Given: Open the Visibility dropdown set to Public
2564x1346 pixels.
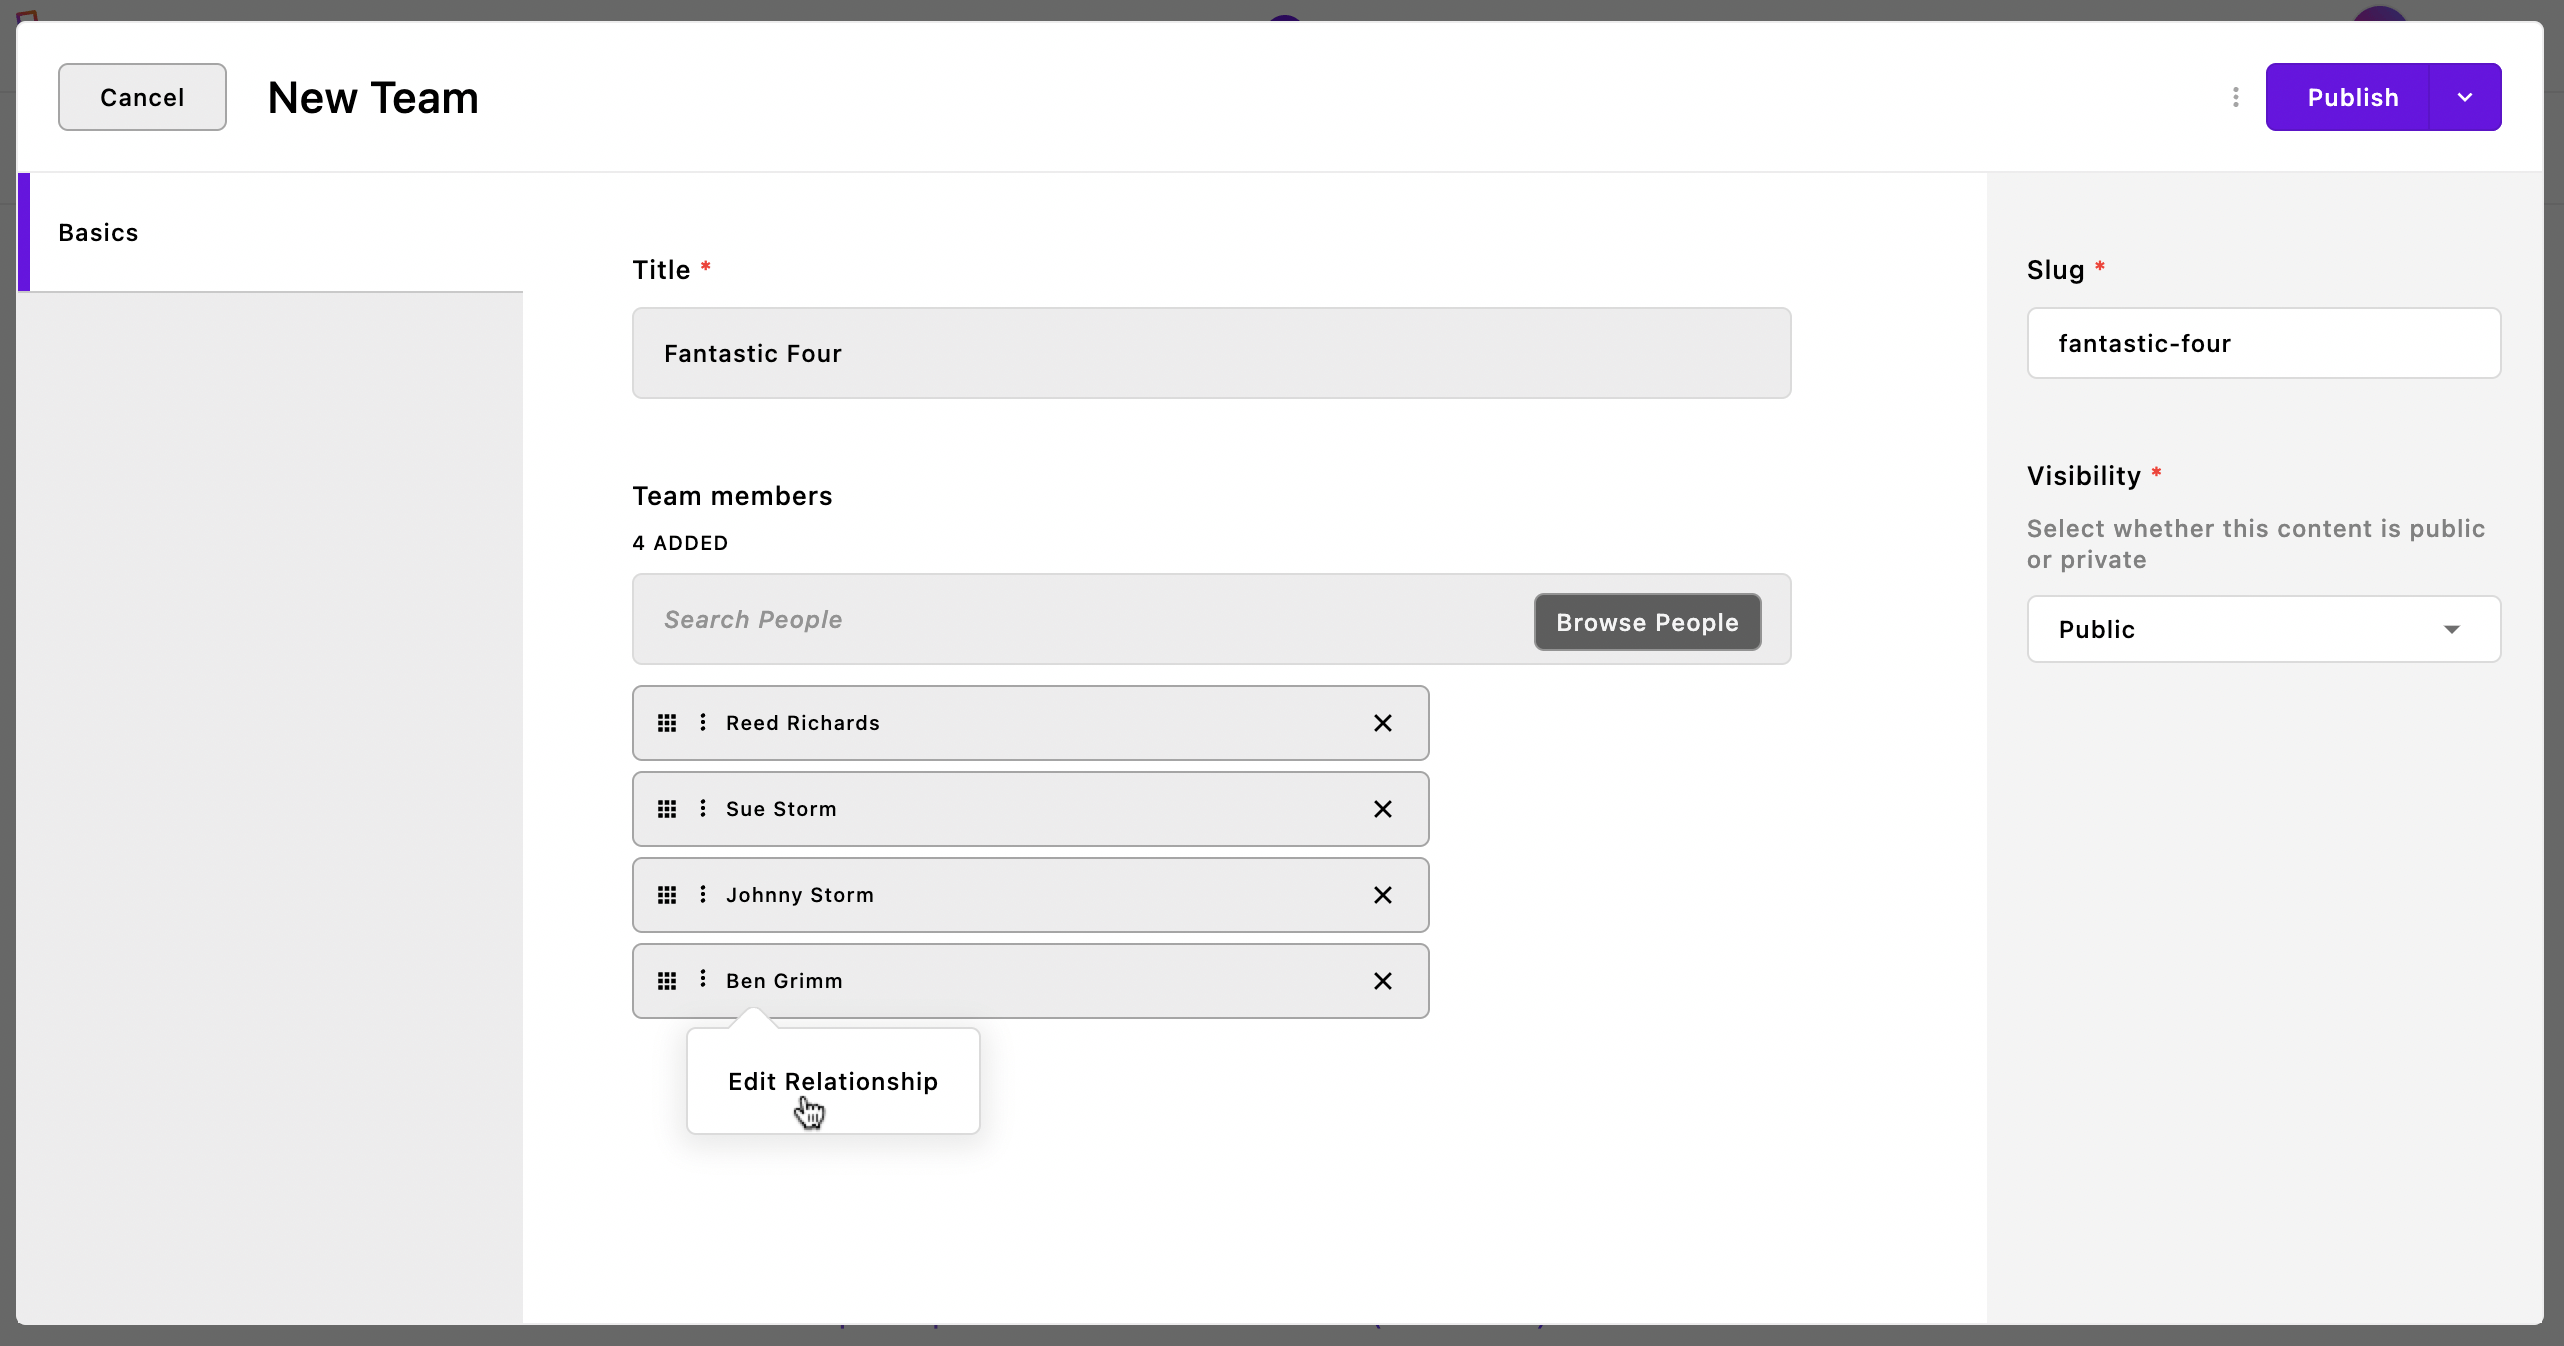Looking at the screenshot, I should (x=2262, y=628).
